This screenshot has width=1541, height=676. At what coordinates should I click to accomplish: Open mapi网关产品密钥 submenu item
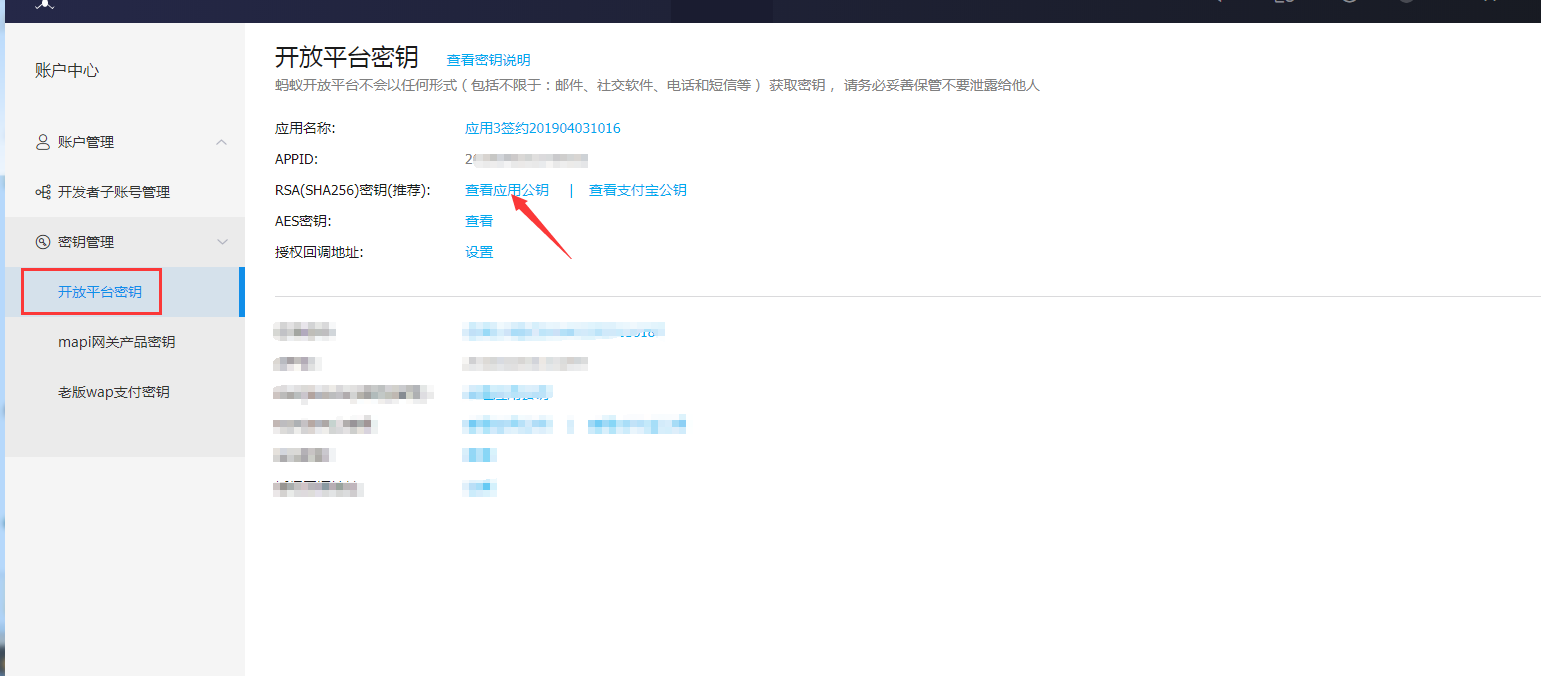click(116, 342)
